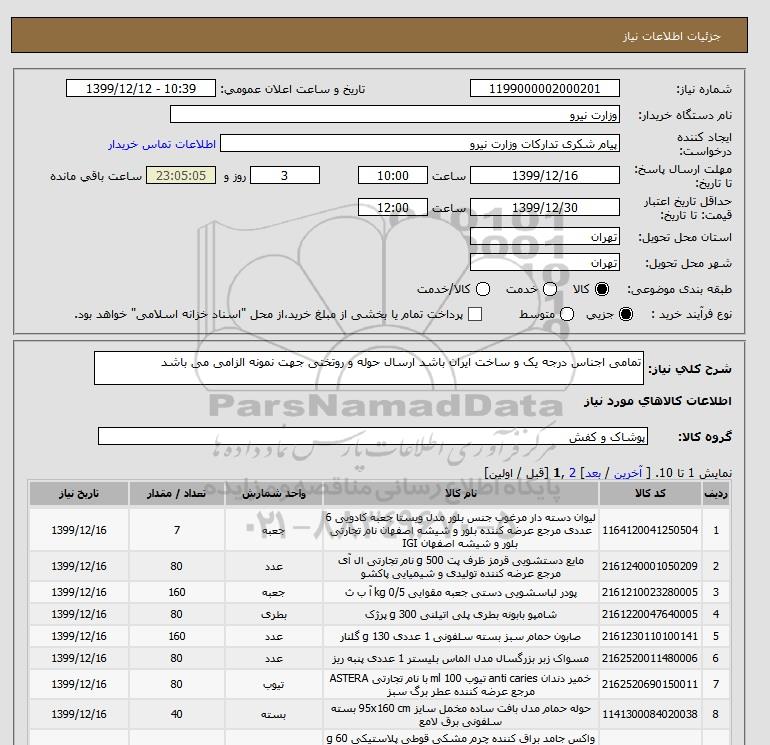Click product code 2161240001050209
Image resolution: width=770 pixels, height=745 pixels.
650,566
